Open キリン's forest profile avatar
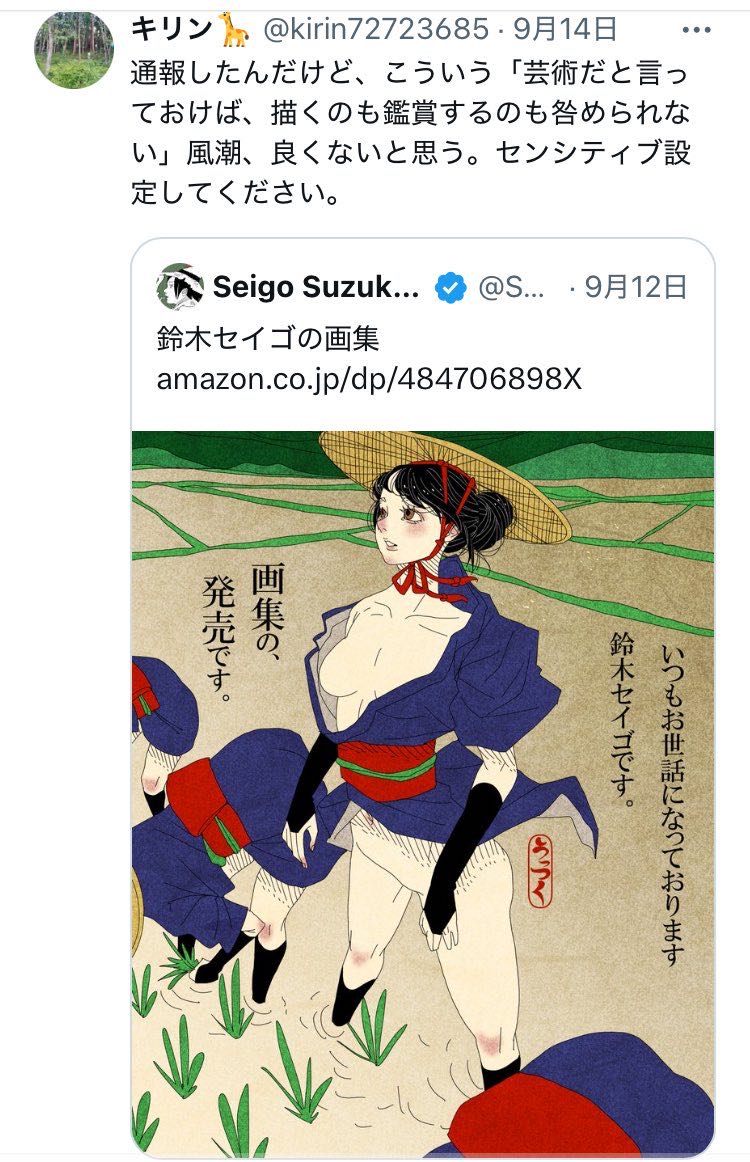This screenshot has height=1162, width=750. (73, 50)
